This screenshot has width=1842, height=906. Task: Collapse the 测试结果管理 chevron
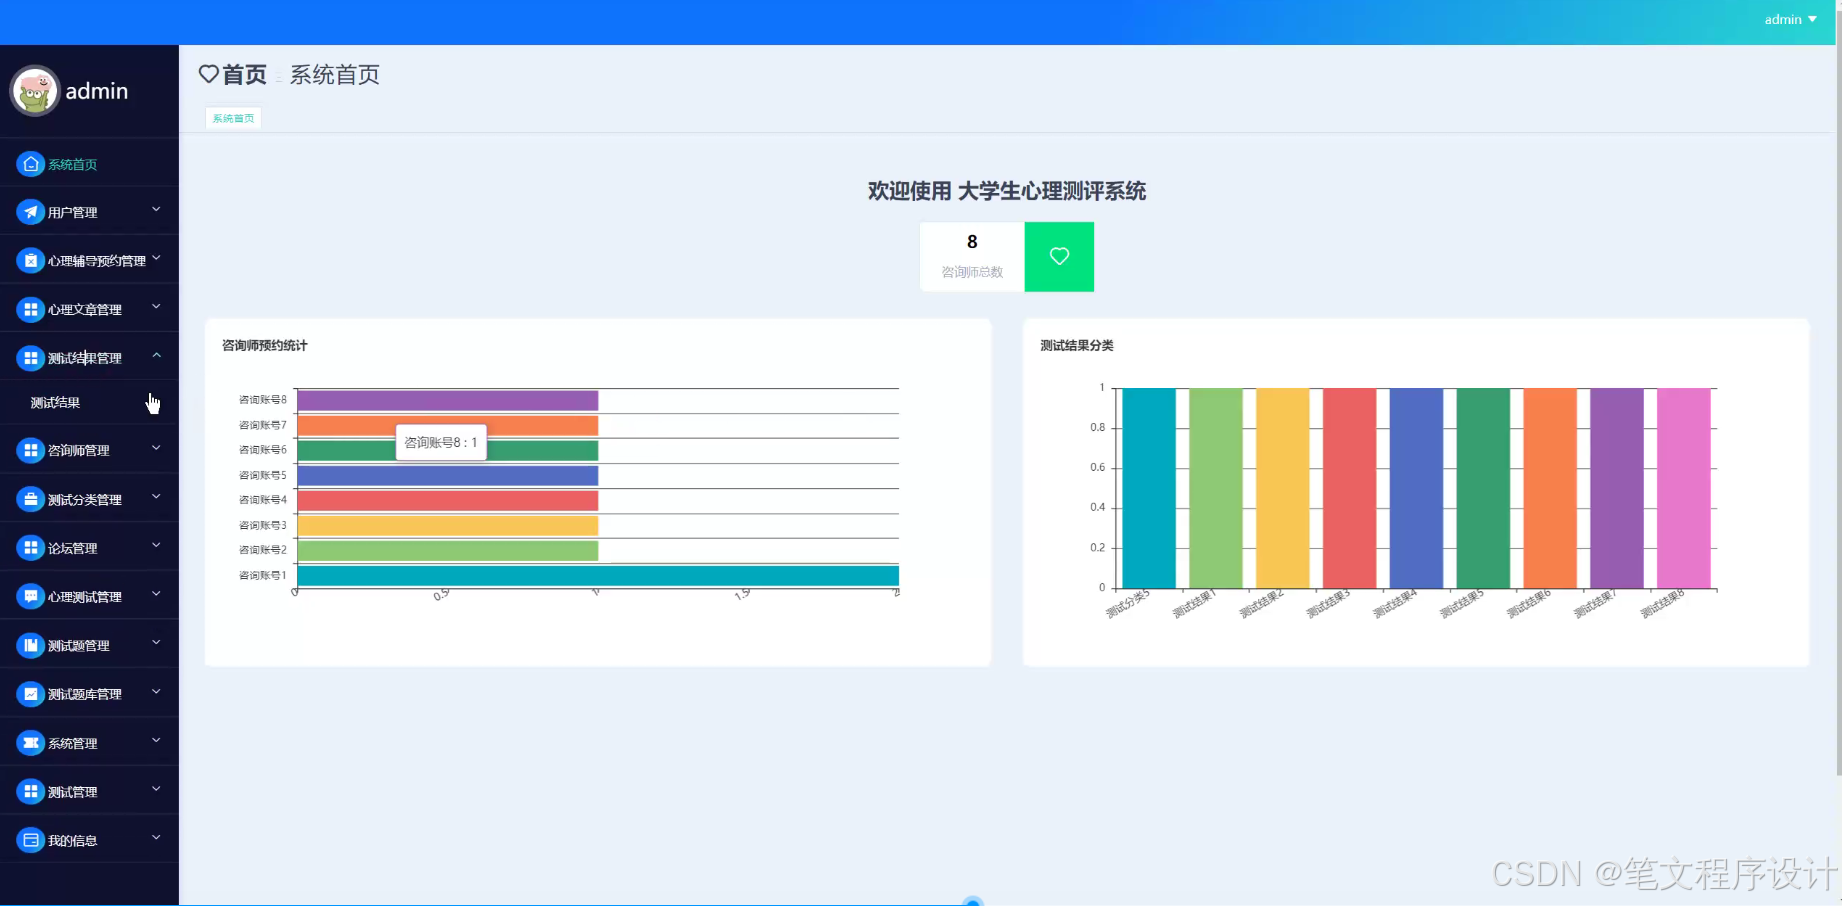(x=156, y=356)
